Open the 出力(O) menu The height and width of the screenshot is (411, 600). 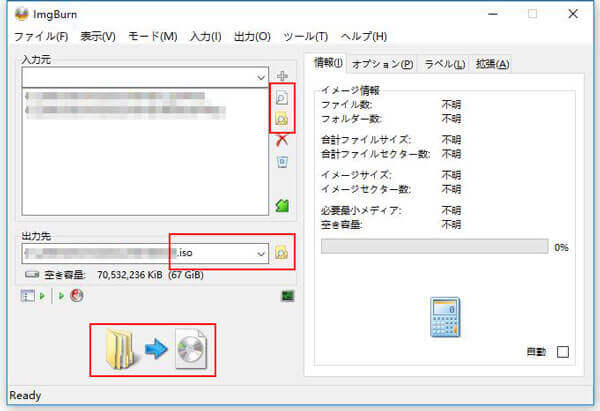point(252,37)
